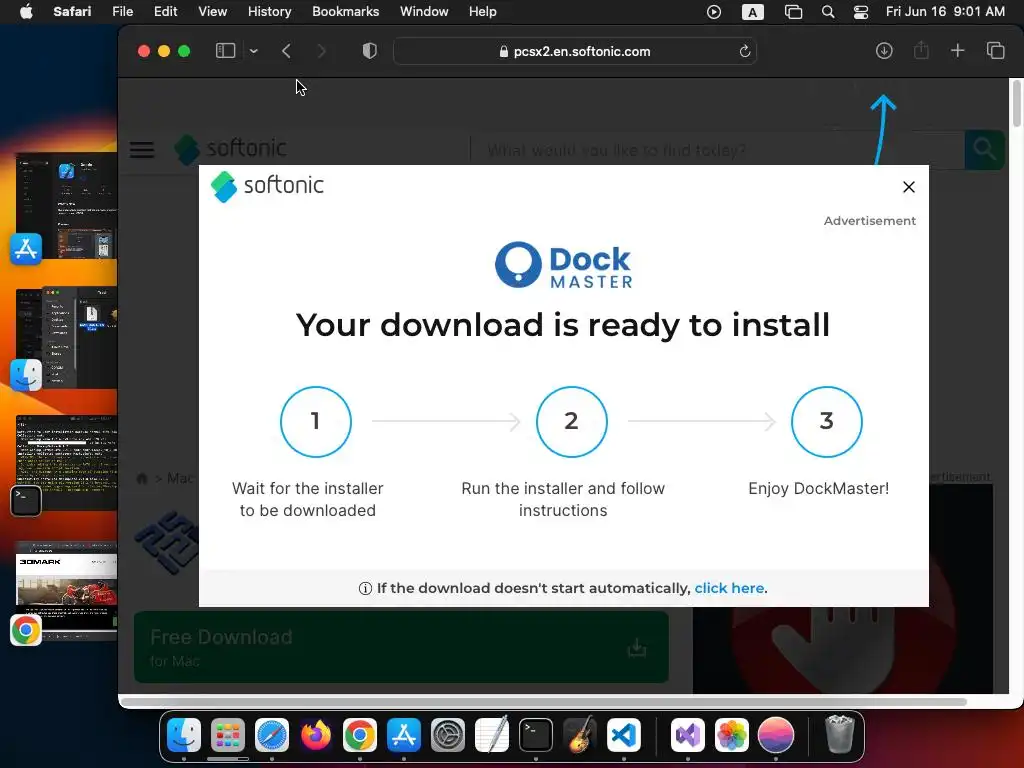This screenshot has width=1024, height=768.
Task: Click the date and time in menu bar
Action: 945,12
